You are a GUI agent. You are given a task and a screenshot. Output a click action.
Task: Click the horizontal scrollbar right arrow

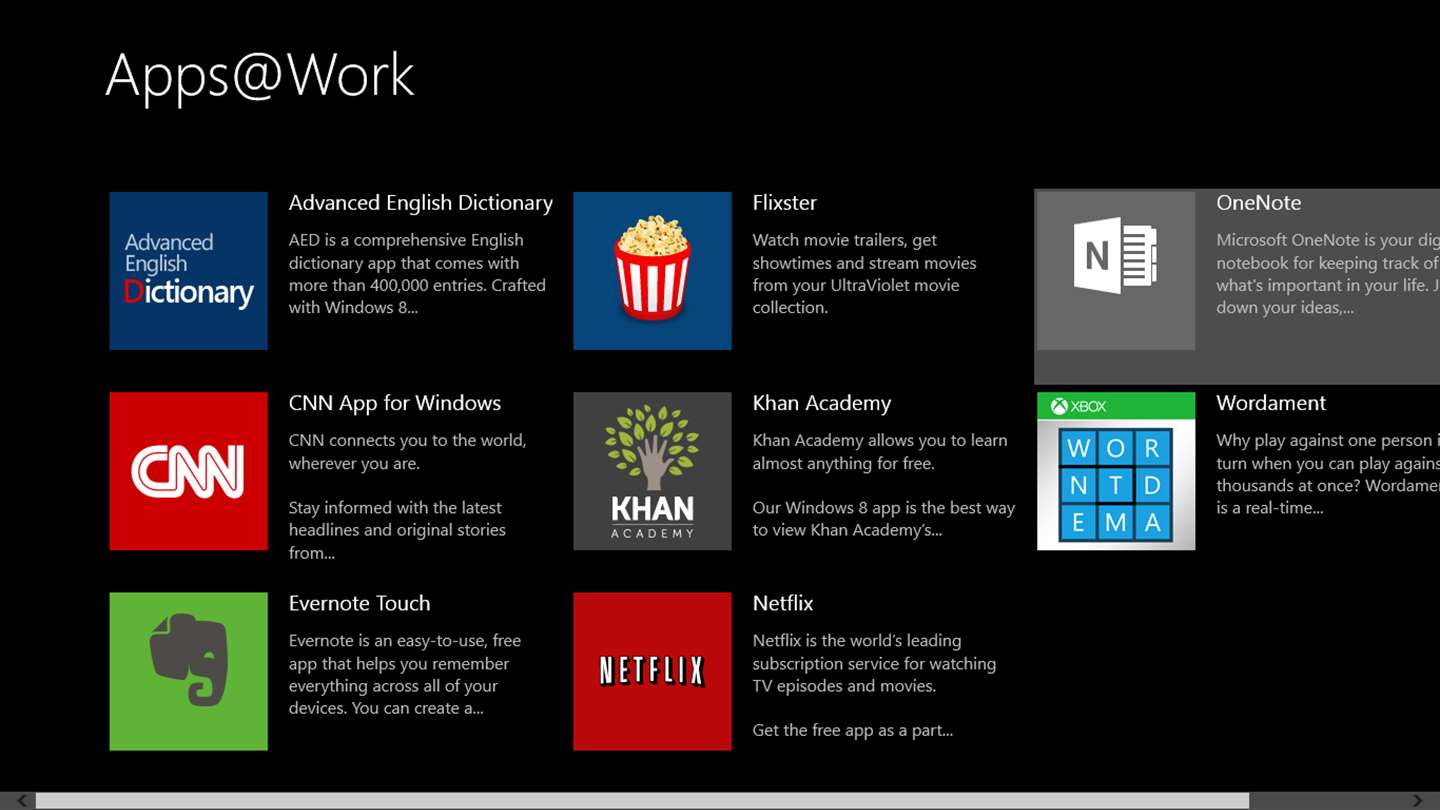point(1417,801)
